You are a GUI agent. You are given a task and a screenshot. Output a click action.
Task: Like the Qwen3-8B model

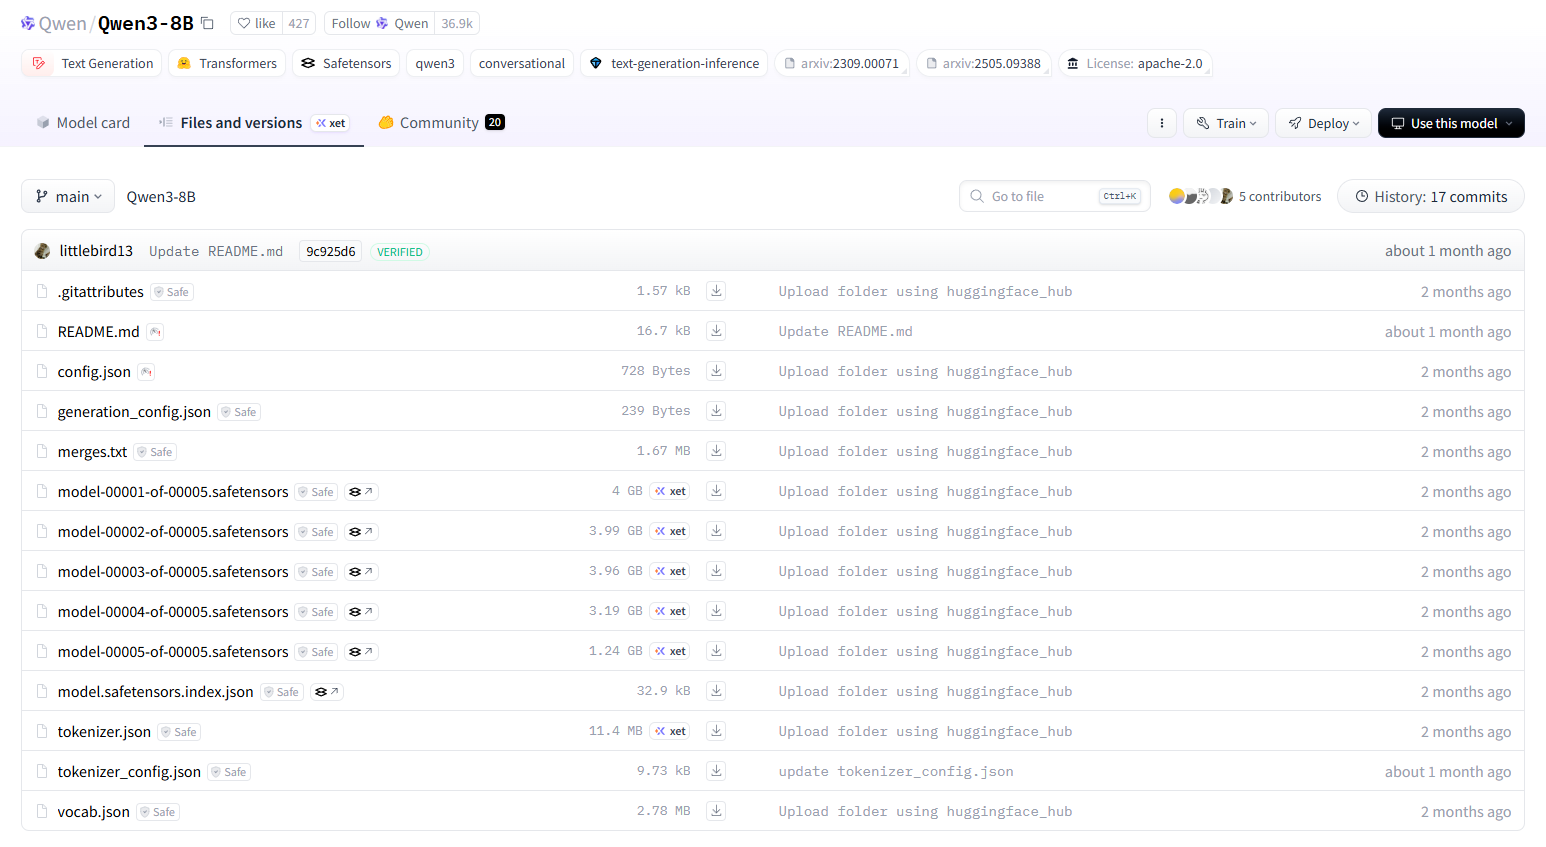click(256, 23)
